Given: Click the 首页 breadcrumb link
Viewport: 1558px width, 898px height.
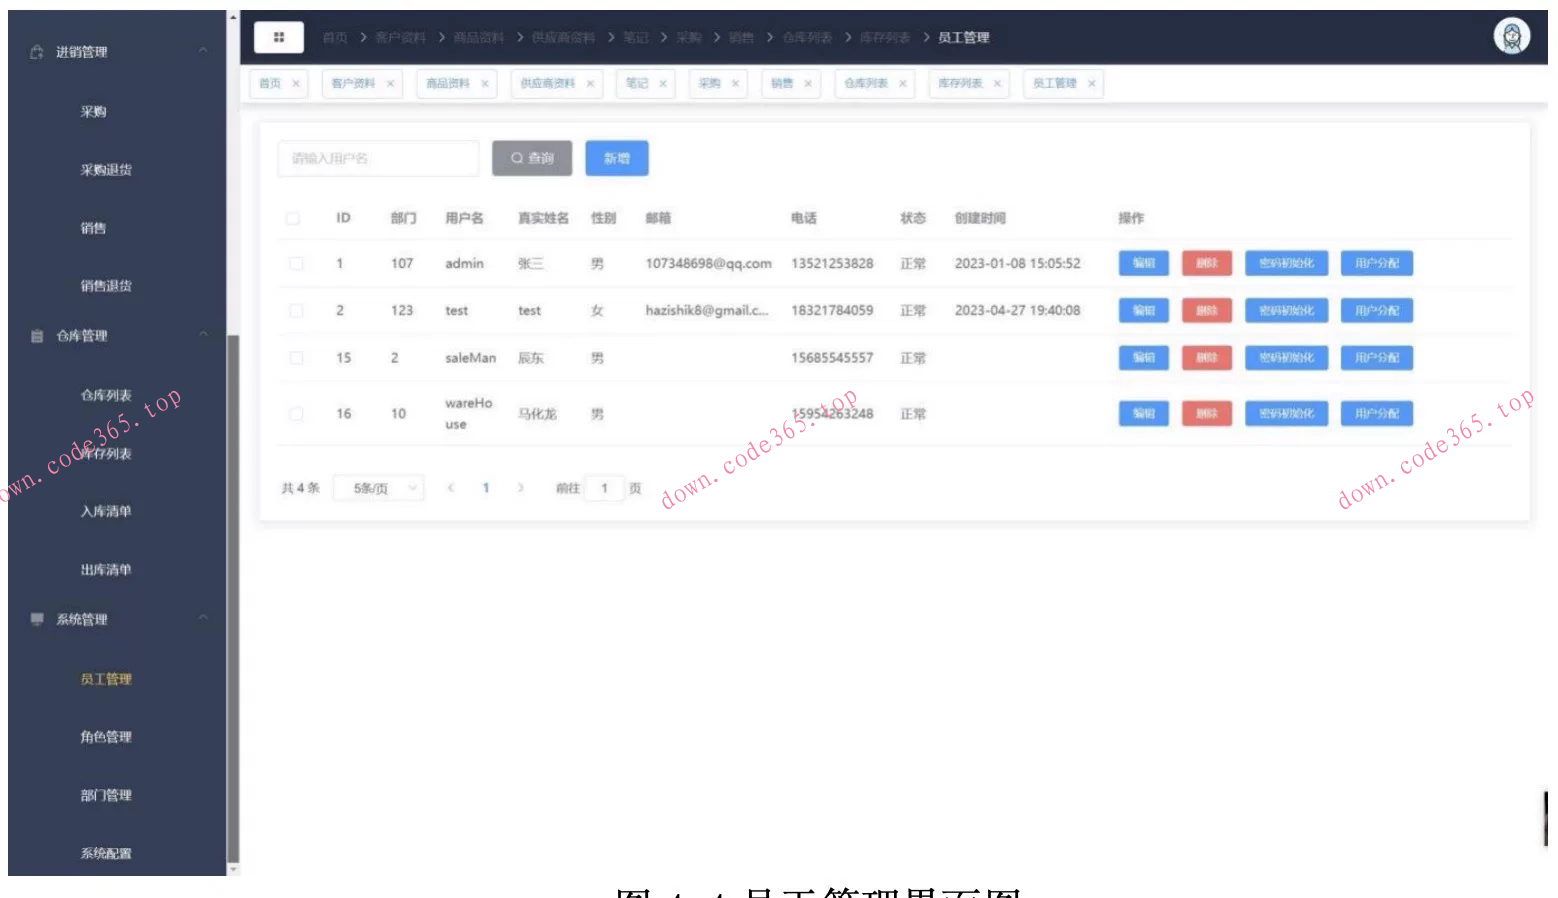Looking at the screenshot, I should (x=335, y=38).
